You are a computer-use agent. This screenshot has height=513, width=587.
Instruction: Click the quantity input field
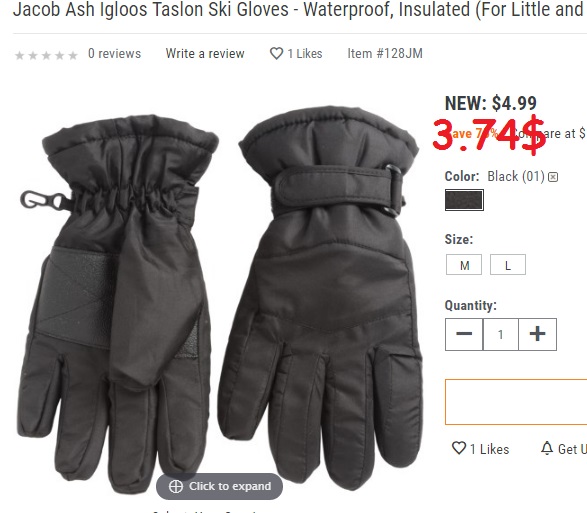(501, 334)
